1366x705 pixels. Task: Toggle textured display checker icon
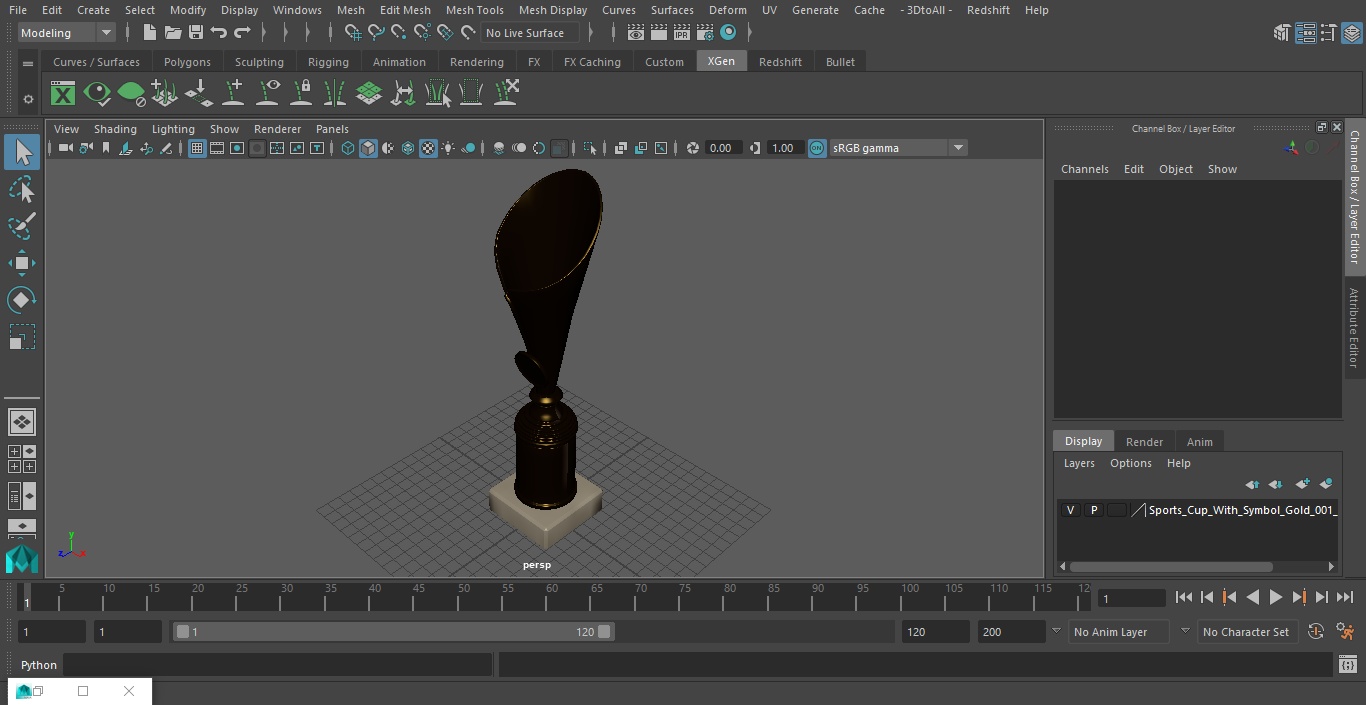[x=428, y=148]
